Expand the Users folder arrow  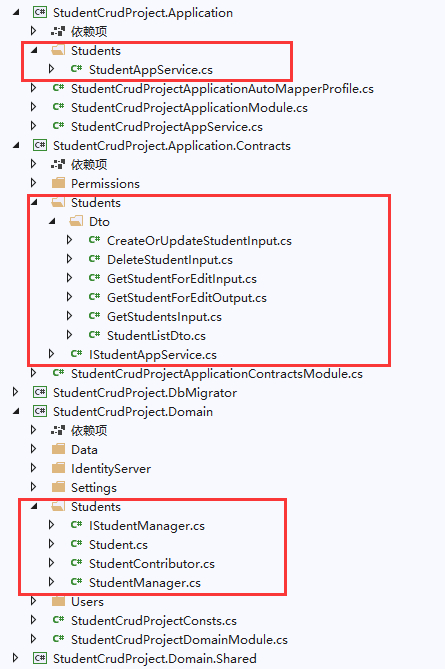click(34, 602)
